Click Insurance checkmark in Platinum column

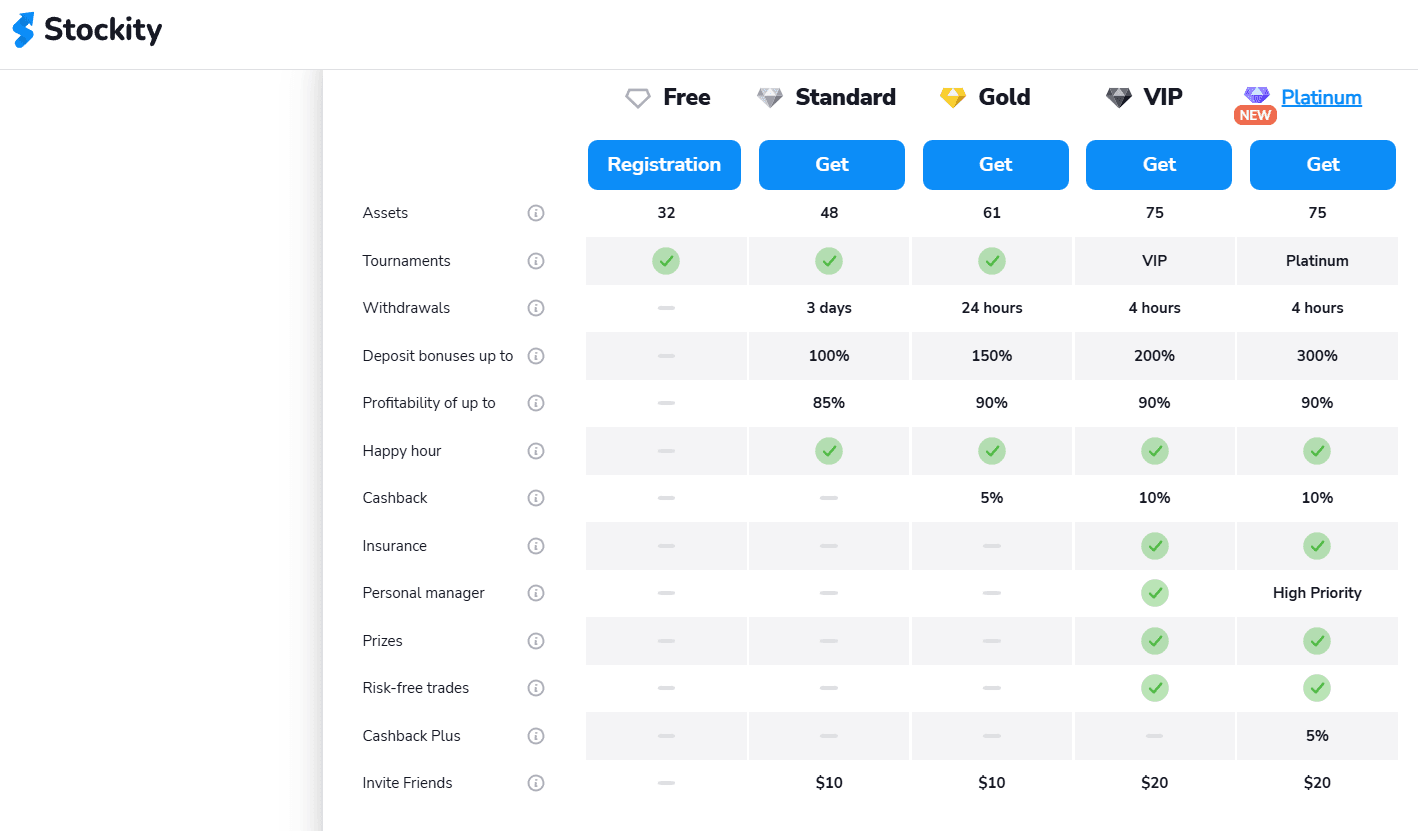pos(1317,546)
